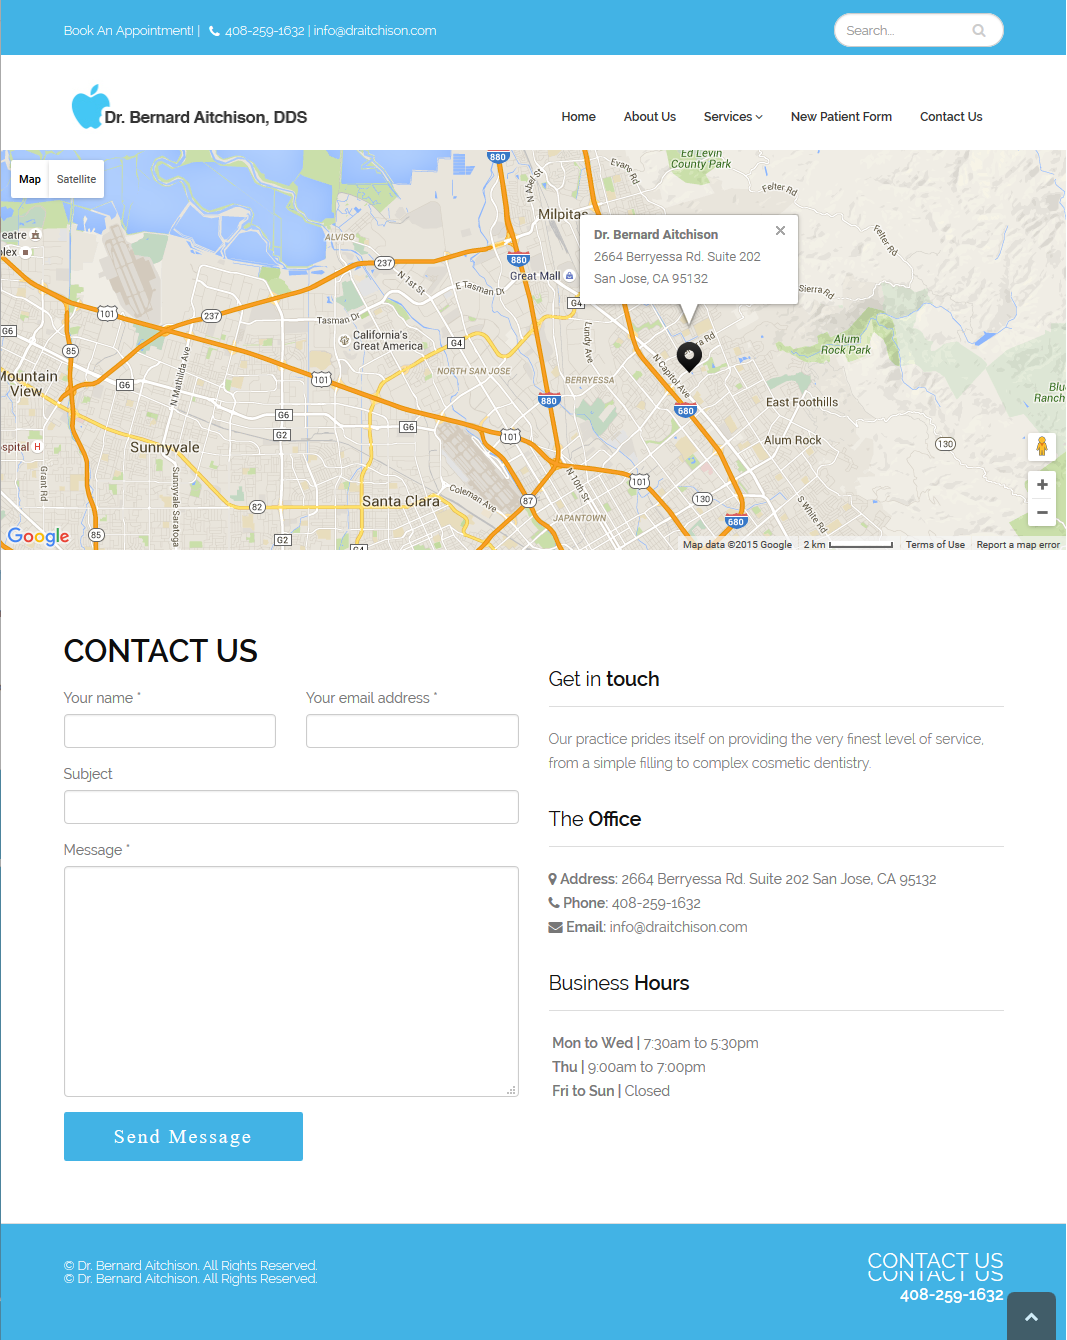Open the Home menu item
Viewport: 1067px width, 1340px height.
tap(578, 117)
